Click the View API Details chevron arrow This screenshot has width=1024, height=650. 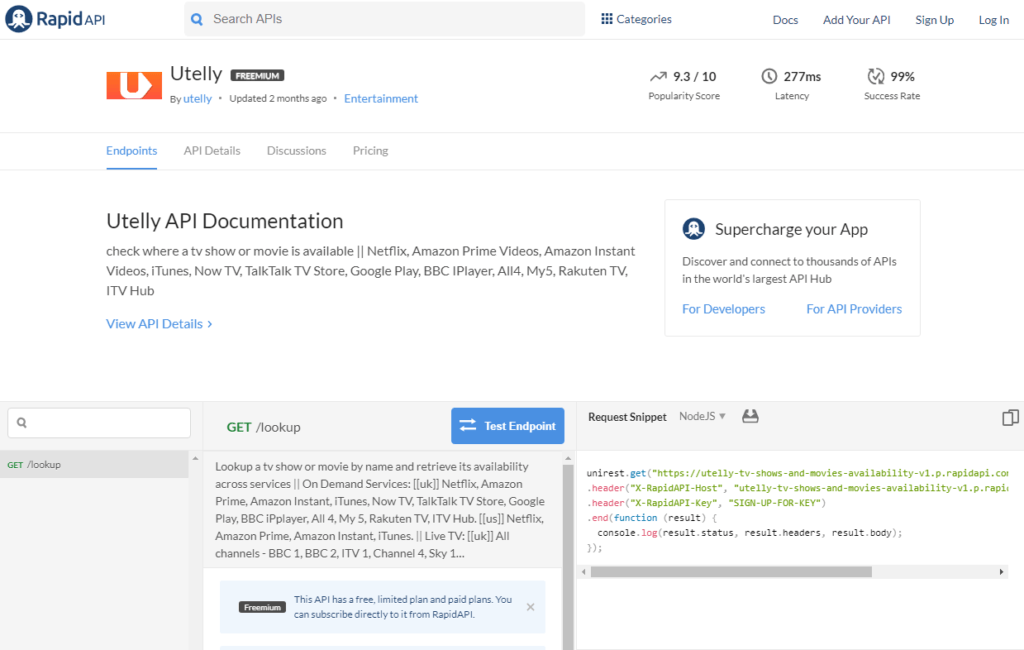pos(210,324)
